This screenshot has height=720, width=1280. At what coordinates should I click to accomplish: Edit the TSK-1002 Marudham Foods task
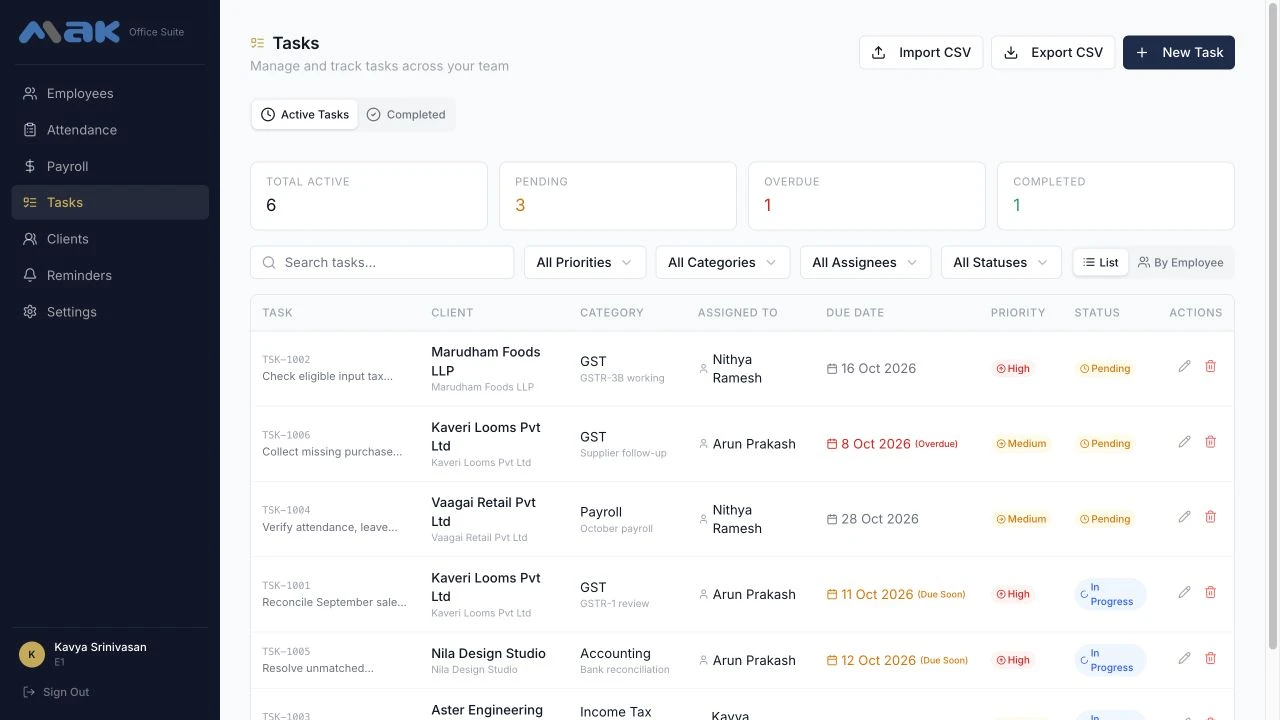[x=1184, y=367]
